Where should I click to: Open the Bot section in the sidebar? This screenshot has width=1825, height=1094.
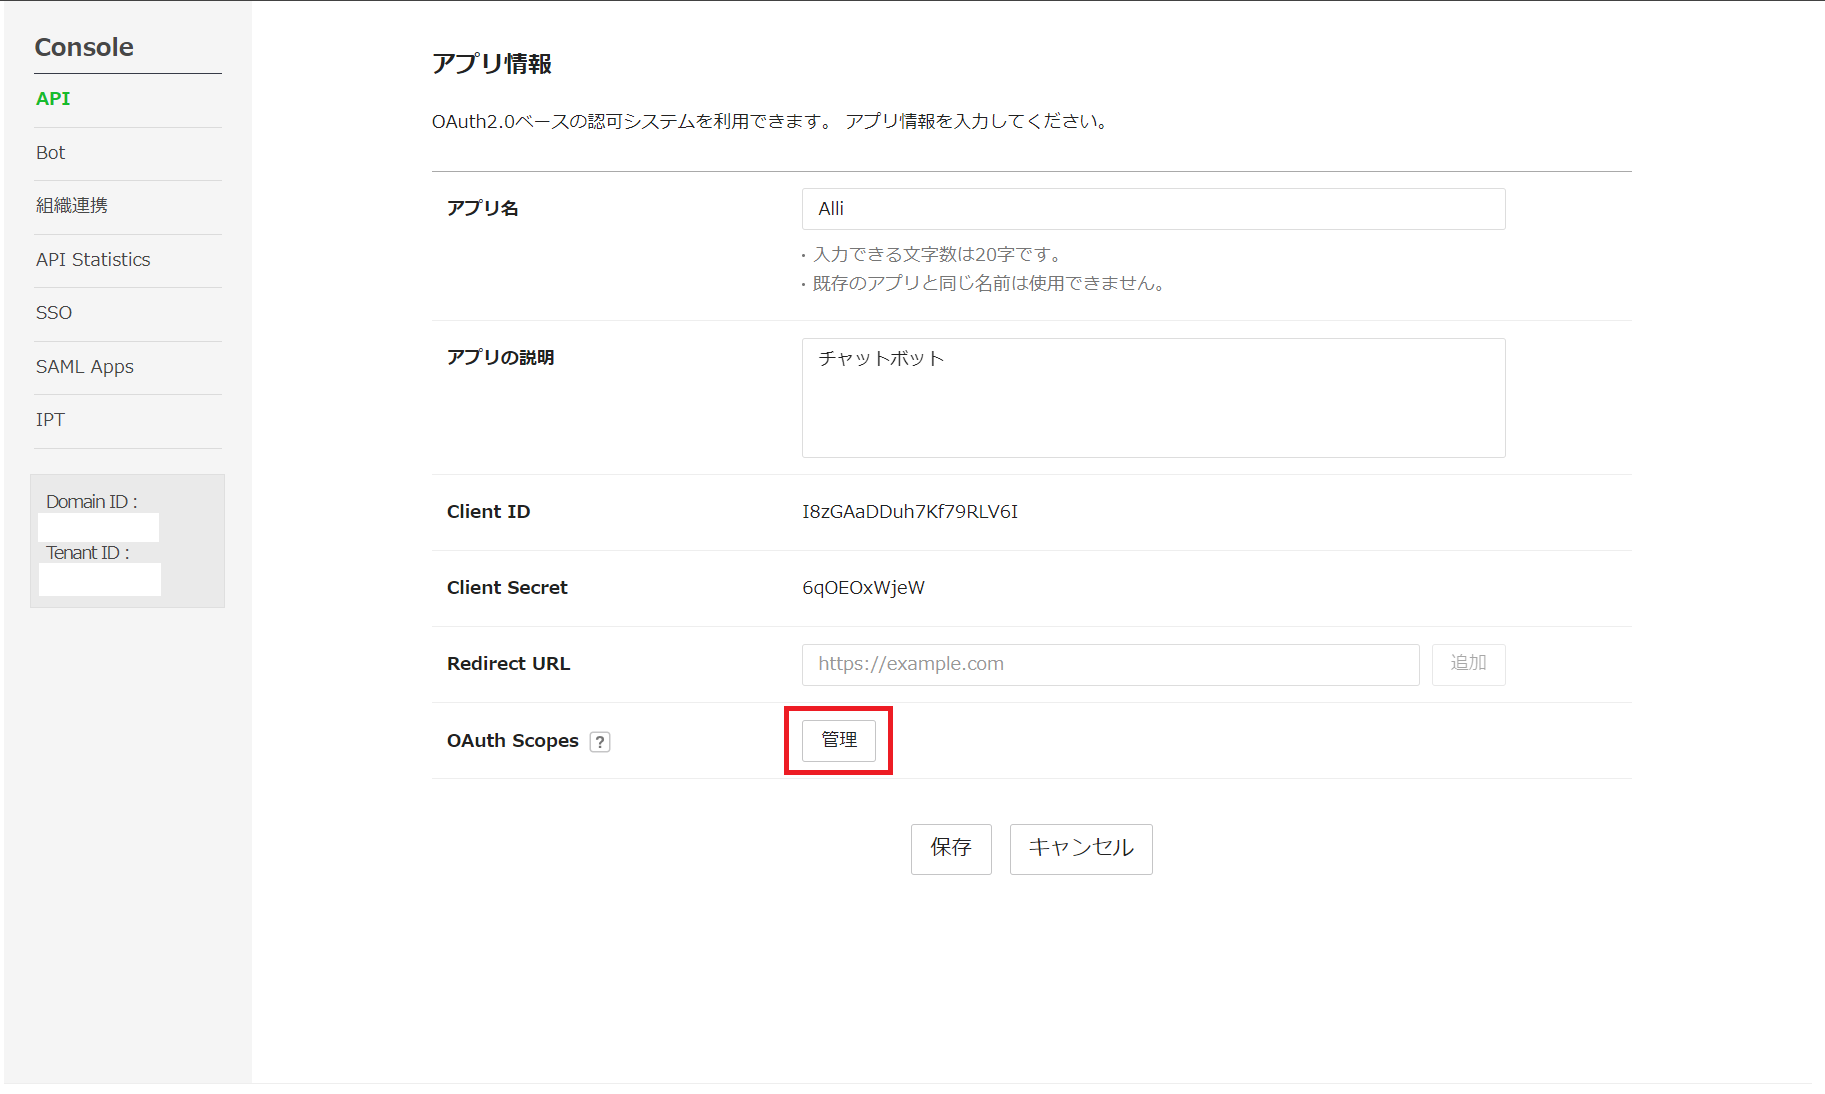pyautogui.click(x=50, y=153)
